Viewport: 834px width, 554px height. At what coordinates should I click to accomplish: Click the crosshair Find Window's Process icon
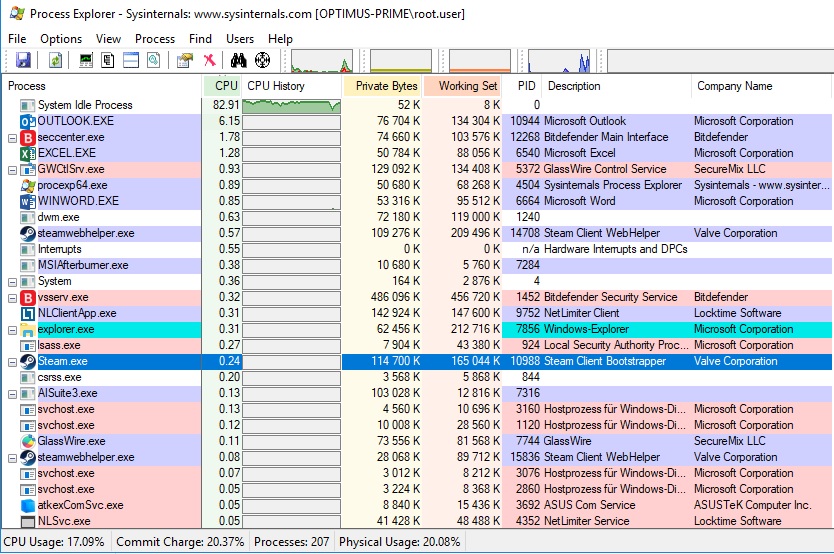(262, 60)
